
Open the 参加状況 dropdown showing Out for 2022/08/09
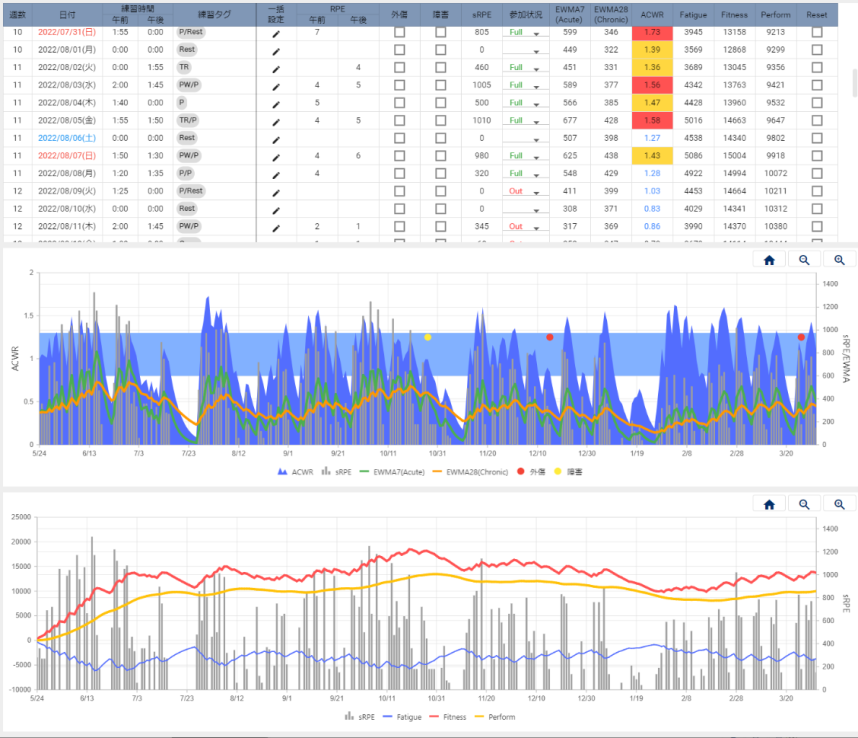click(526, 190)
